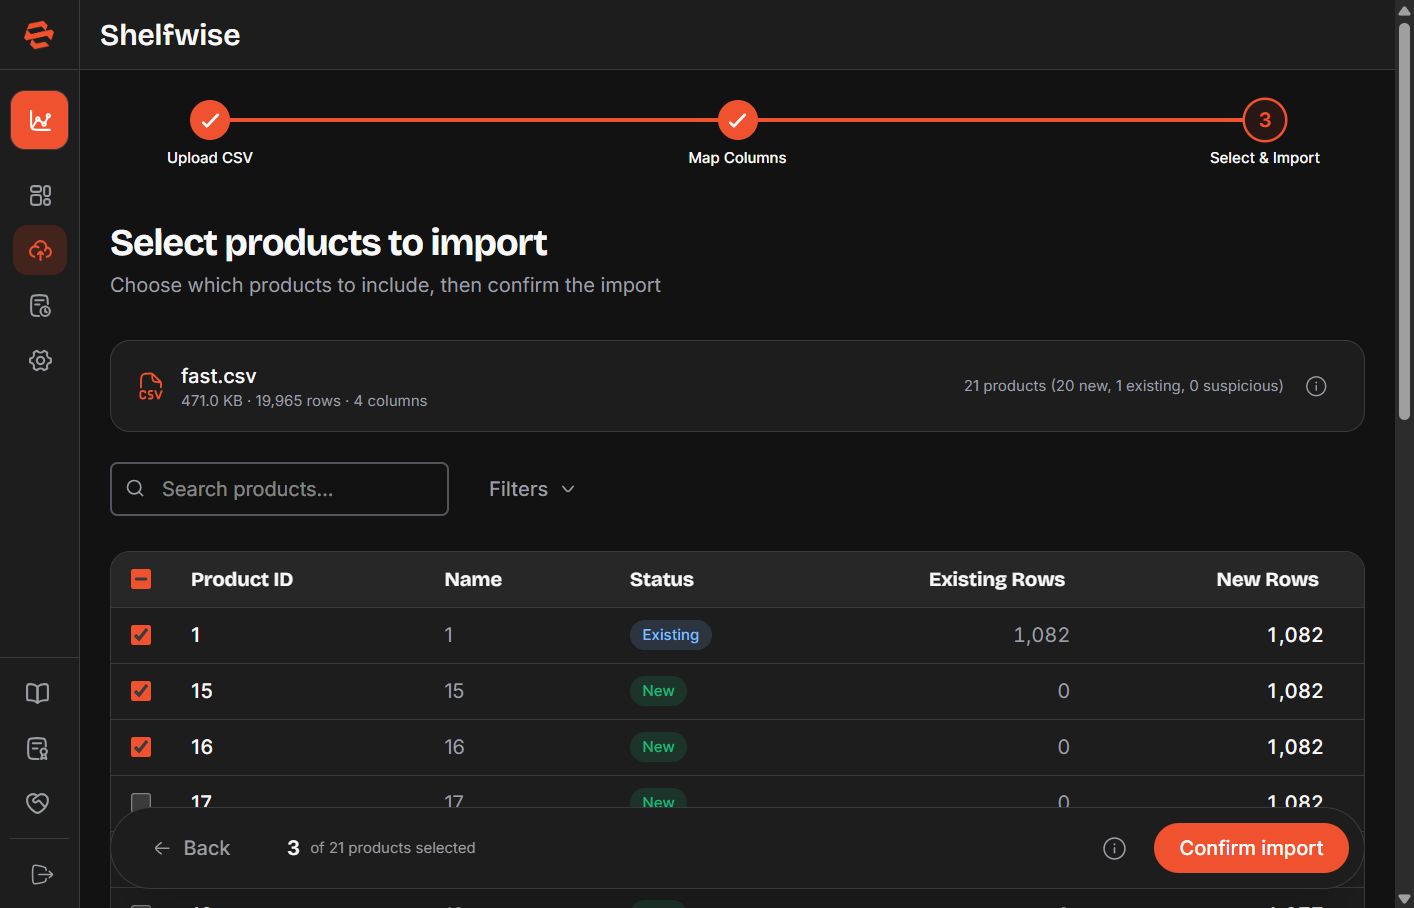Check product 17 row checkbox
This screenshot has width=1414, height=908.
pos(141,801)
